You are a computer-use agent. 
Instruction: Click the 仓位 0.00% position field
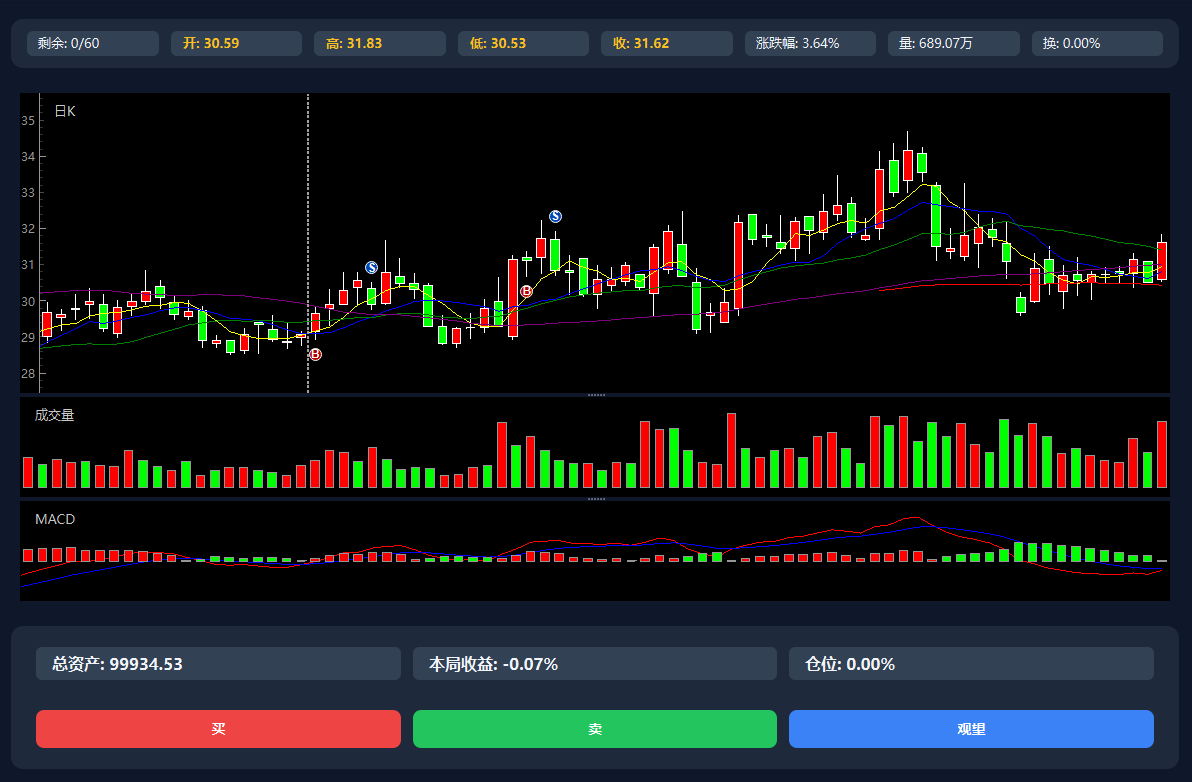(971, 663)
